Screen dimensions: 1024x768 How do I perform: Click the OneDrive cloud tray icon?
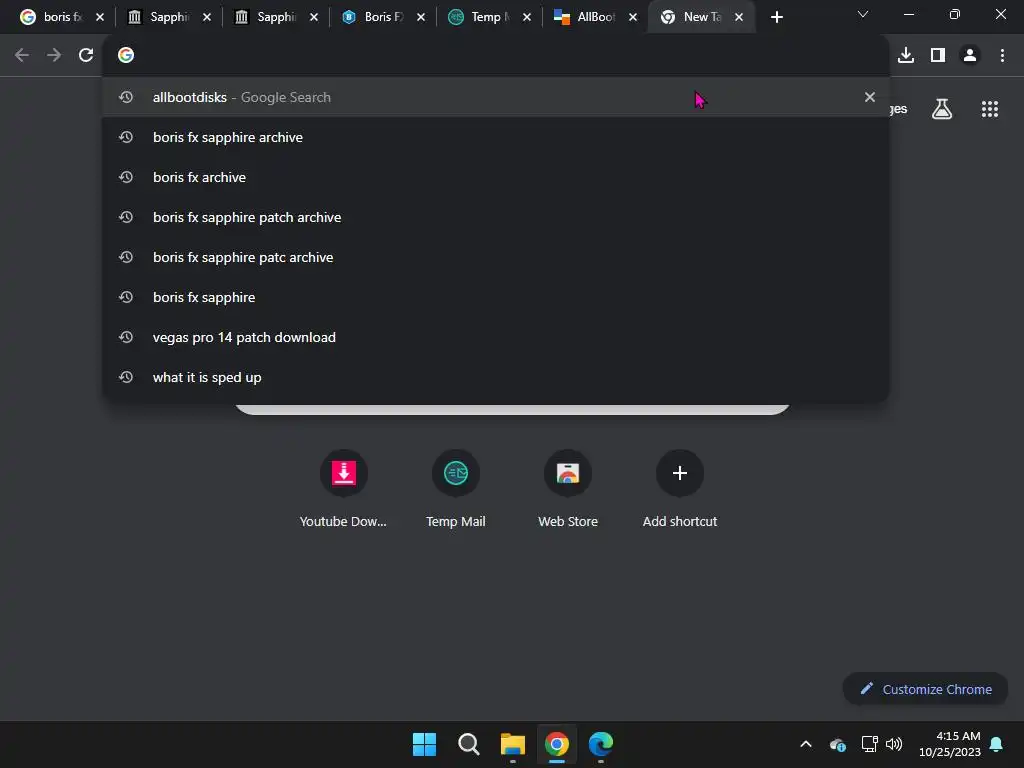click(838, 744)
